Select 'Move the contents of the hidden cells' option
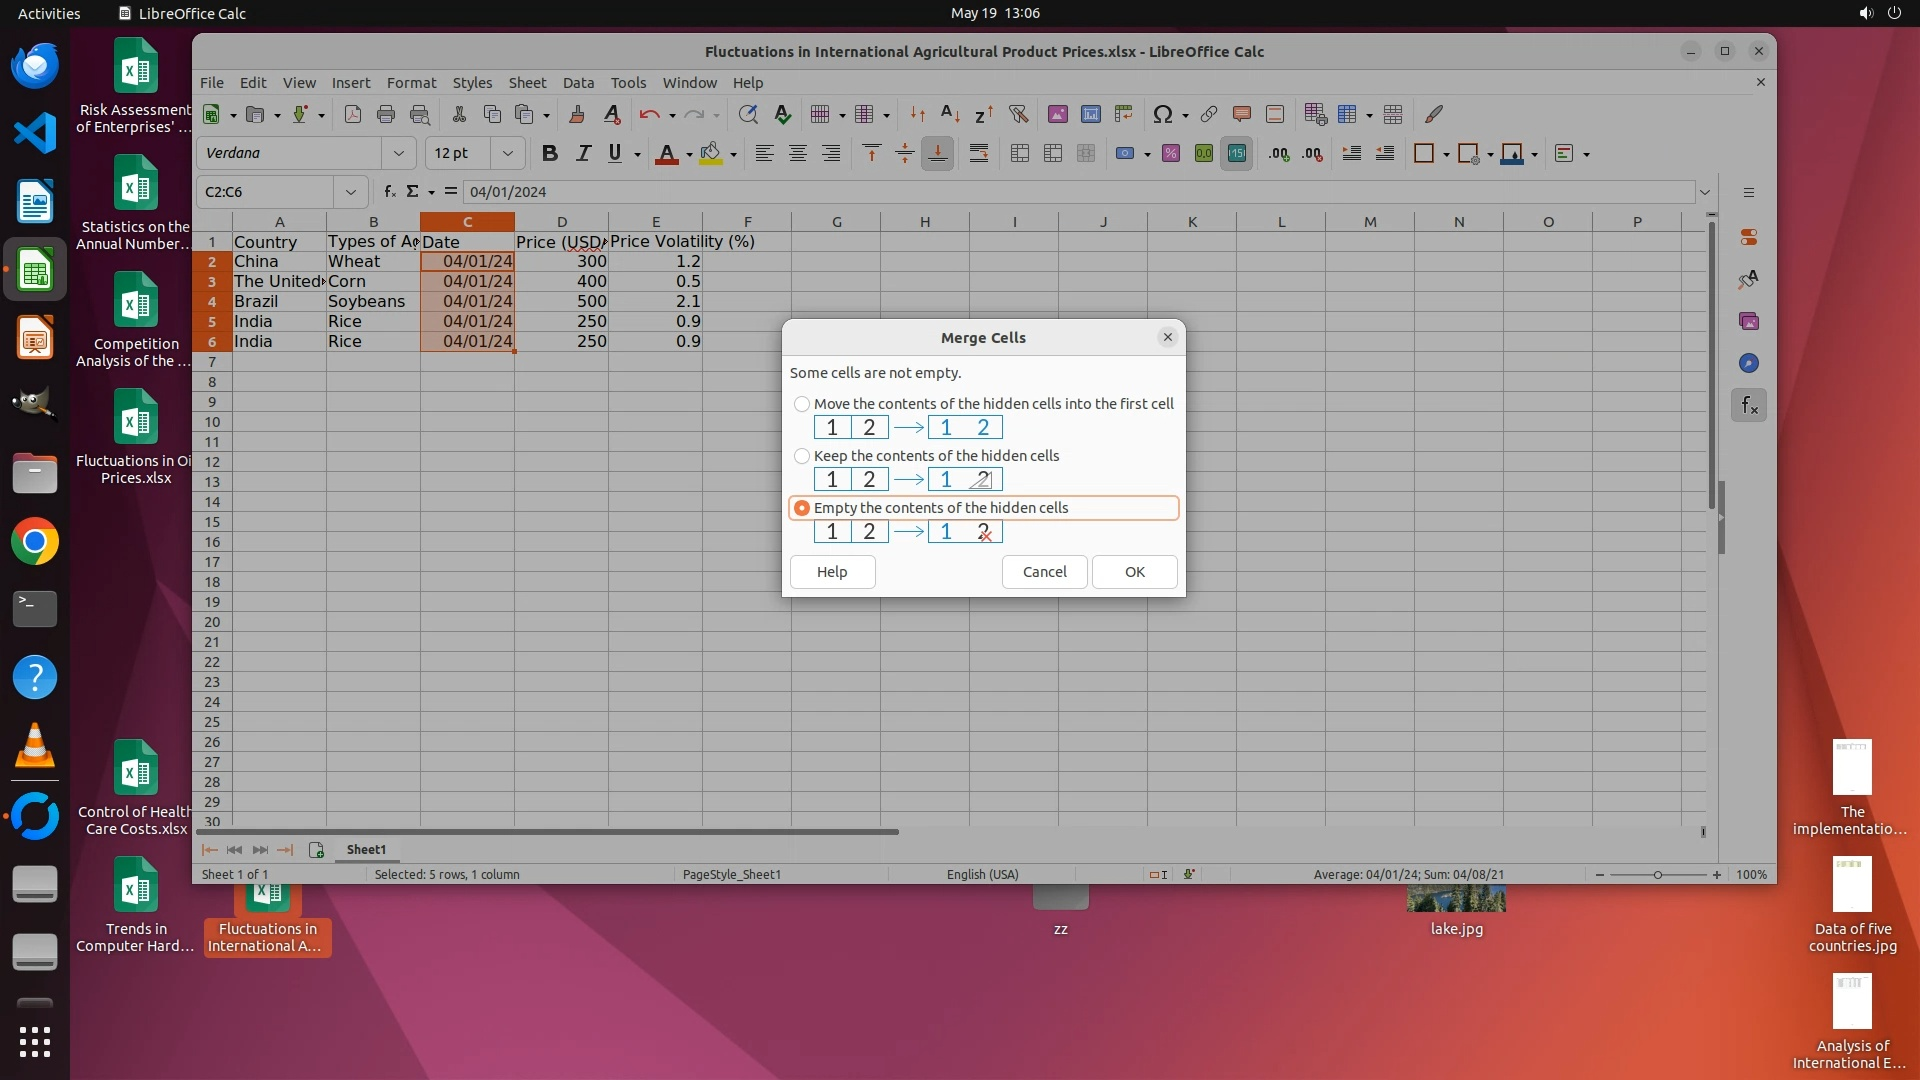 coord(802,404)
